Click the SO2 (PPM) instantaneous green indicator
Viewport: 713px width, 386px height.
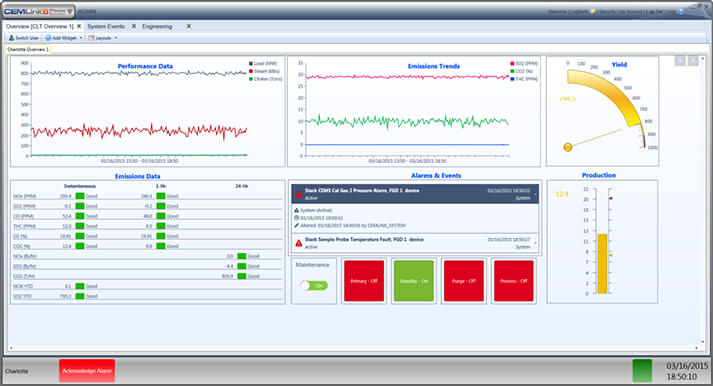[80, 206]
